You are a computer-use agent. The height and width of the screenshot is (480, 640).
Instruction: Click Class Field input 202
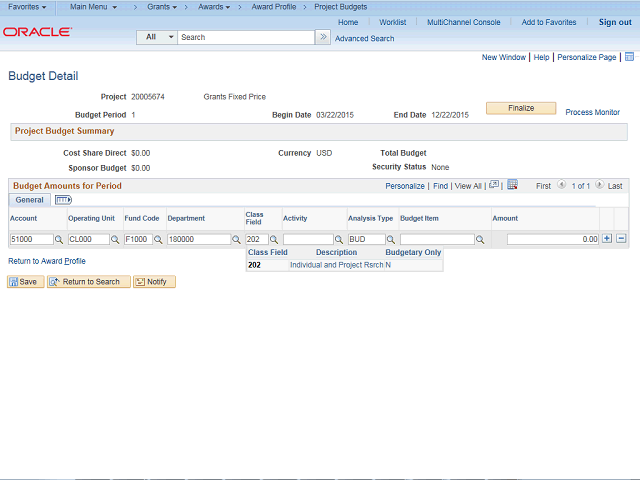click(x=257, y=239)
